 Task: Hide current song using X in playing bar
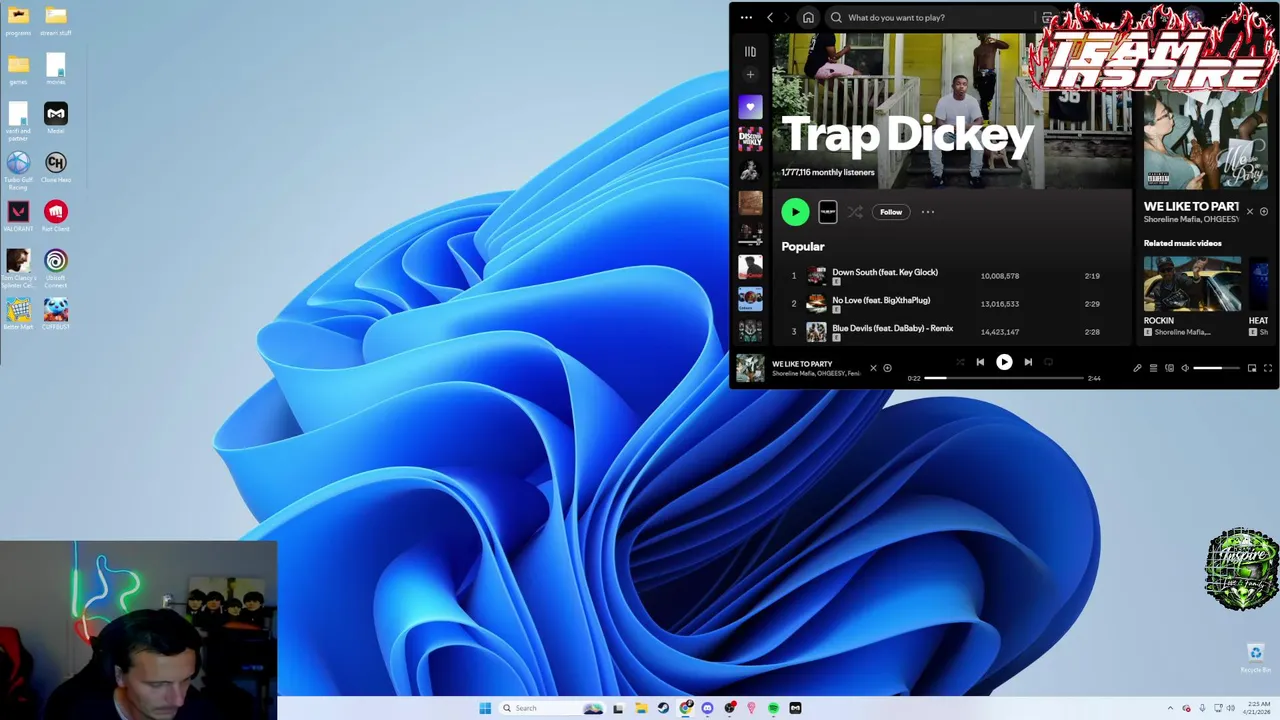click(x=873, y=368)
